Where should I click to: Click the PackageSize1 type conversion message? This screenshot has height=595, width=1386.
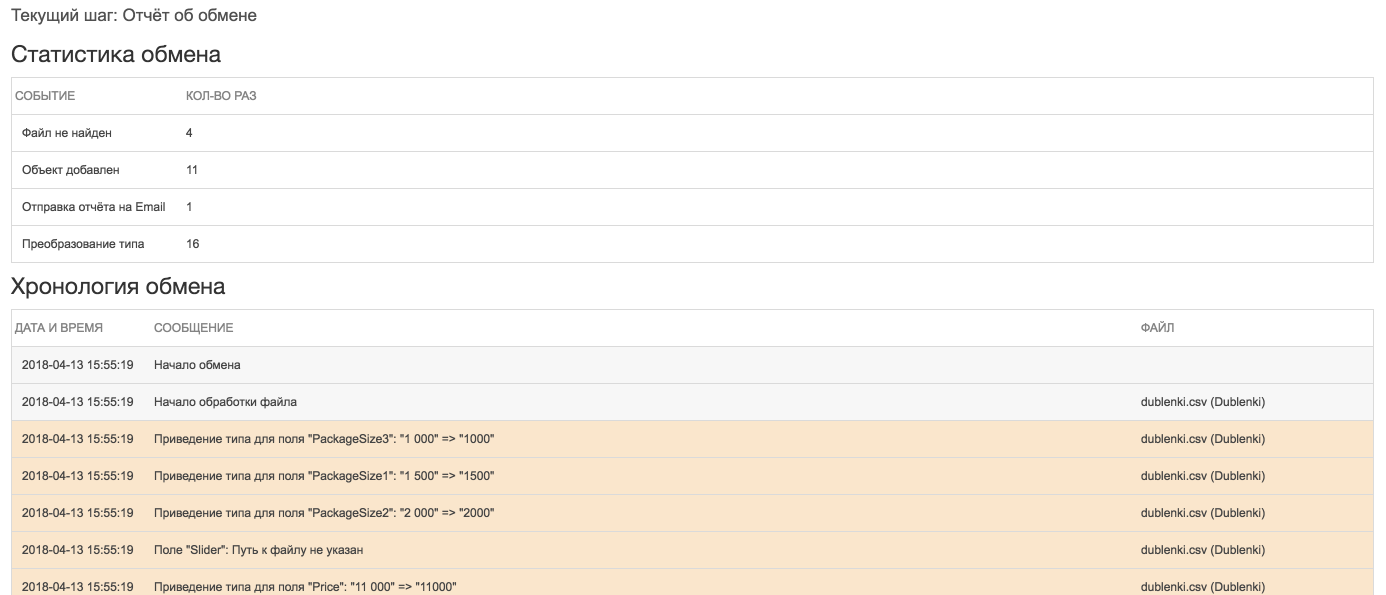[324, 476]
